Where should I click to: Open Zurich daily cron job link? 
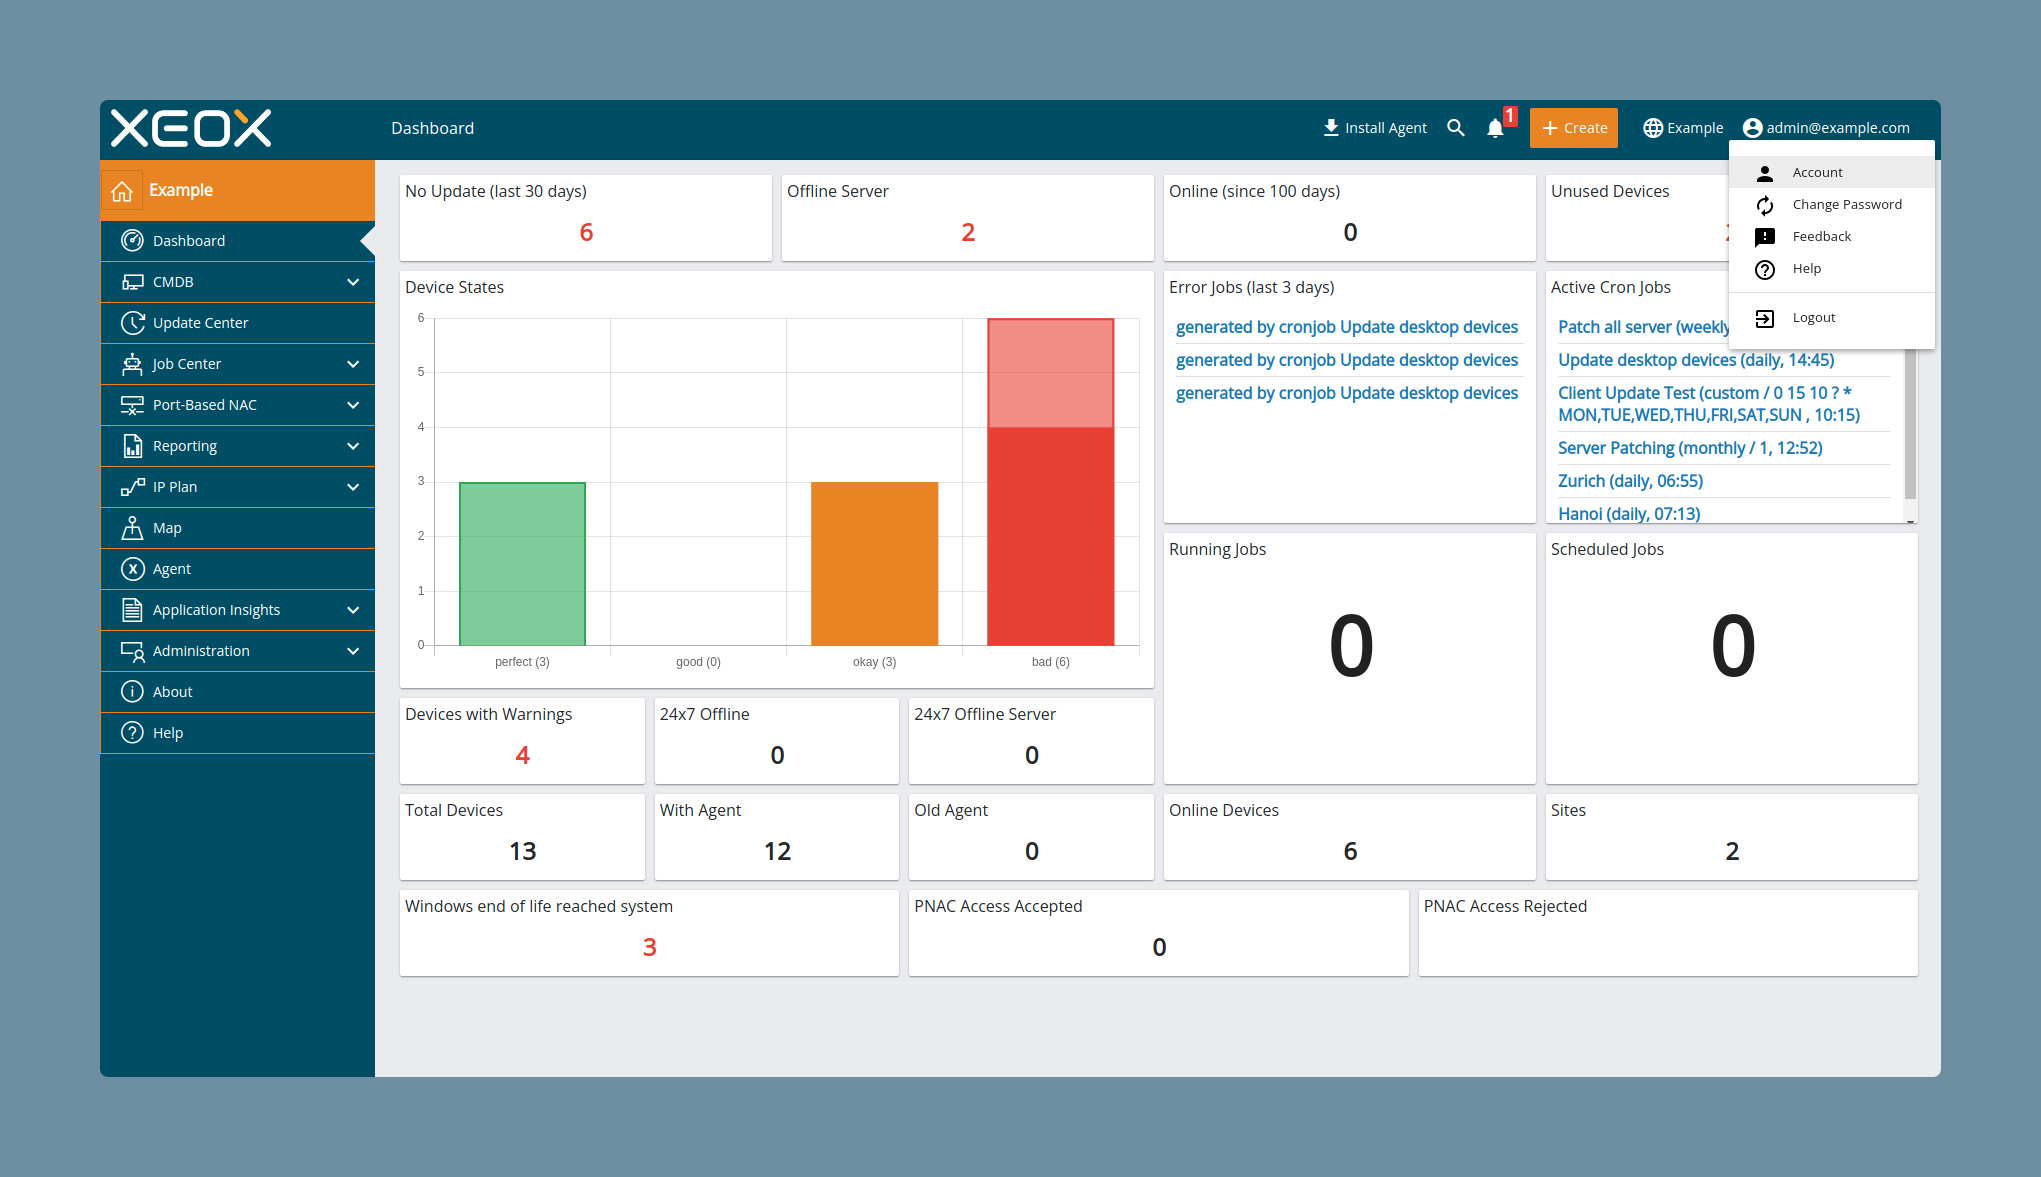1630,481
